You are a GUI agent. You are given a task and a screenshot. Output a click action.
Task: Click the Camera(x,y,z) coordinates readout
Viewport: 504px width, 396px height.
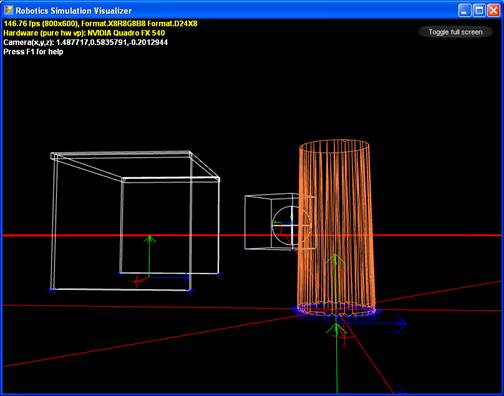tap(85, 42)
